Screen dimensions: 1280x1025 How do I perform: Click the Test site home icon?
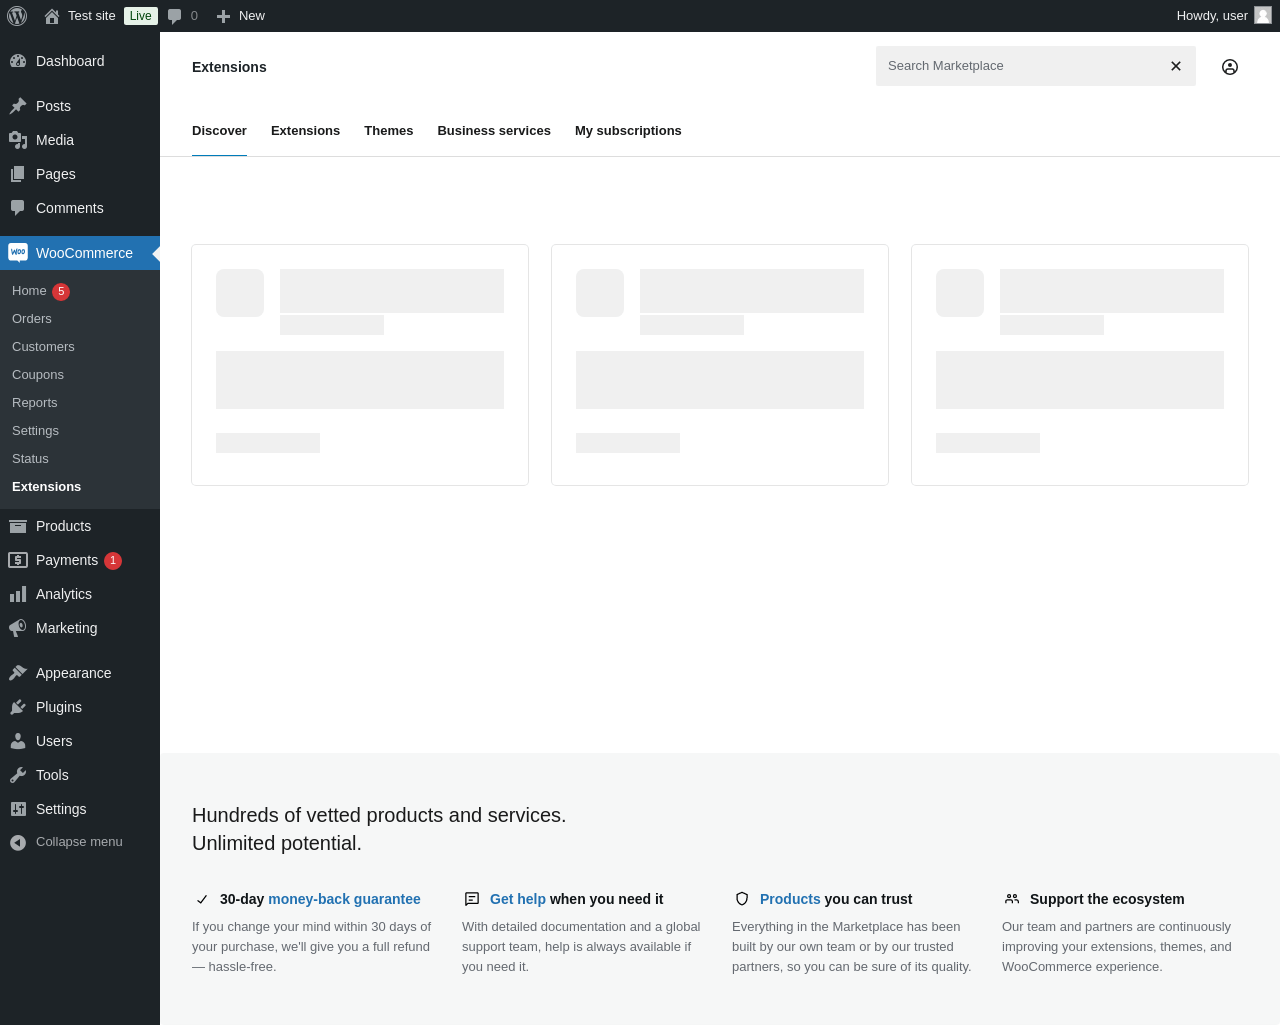tap(52, 16)
